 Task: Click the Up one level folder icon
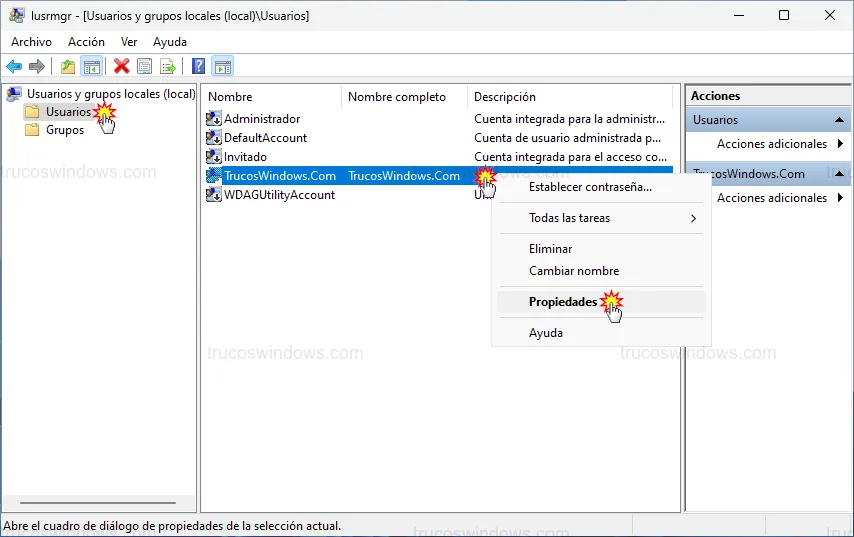68,67
